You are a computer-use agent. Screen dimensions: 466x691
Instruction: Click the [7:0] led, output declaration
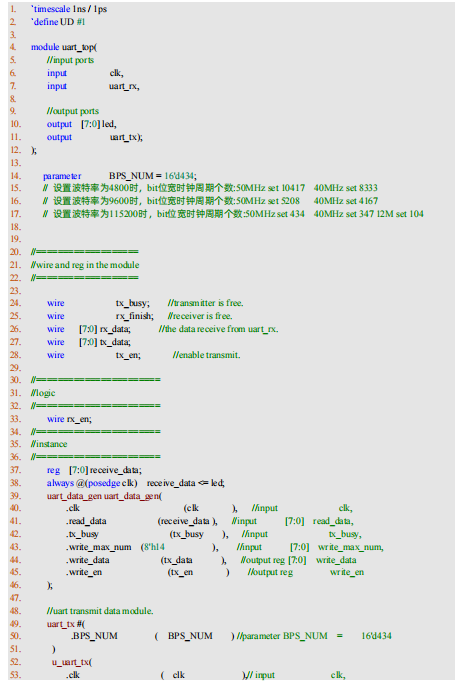(99, 124)
